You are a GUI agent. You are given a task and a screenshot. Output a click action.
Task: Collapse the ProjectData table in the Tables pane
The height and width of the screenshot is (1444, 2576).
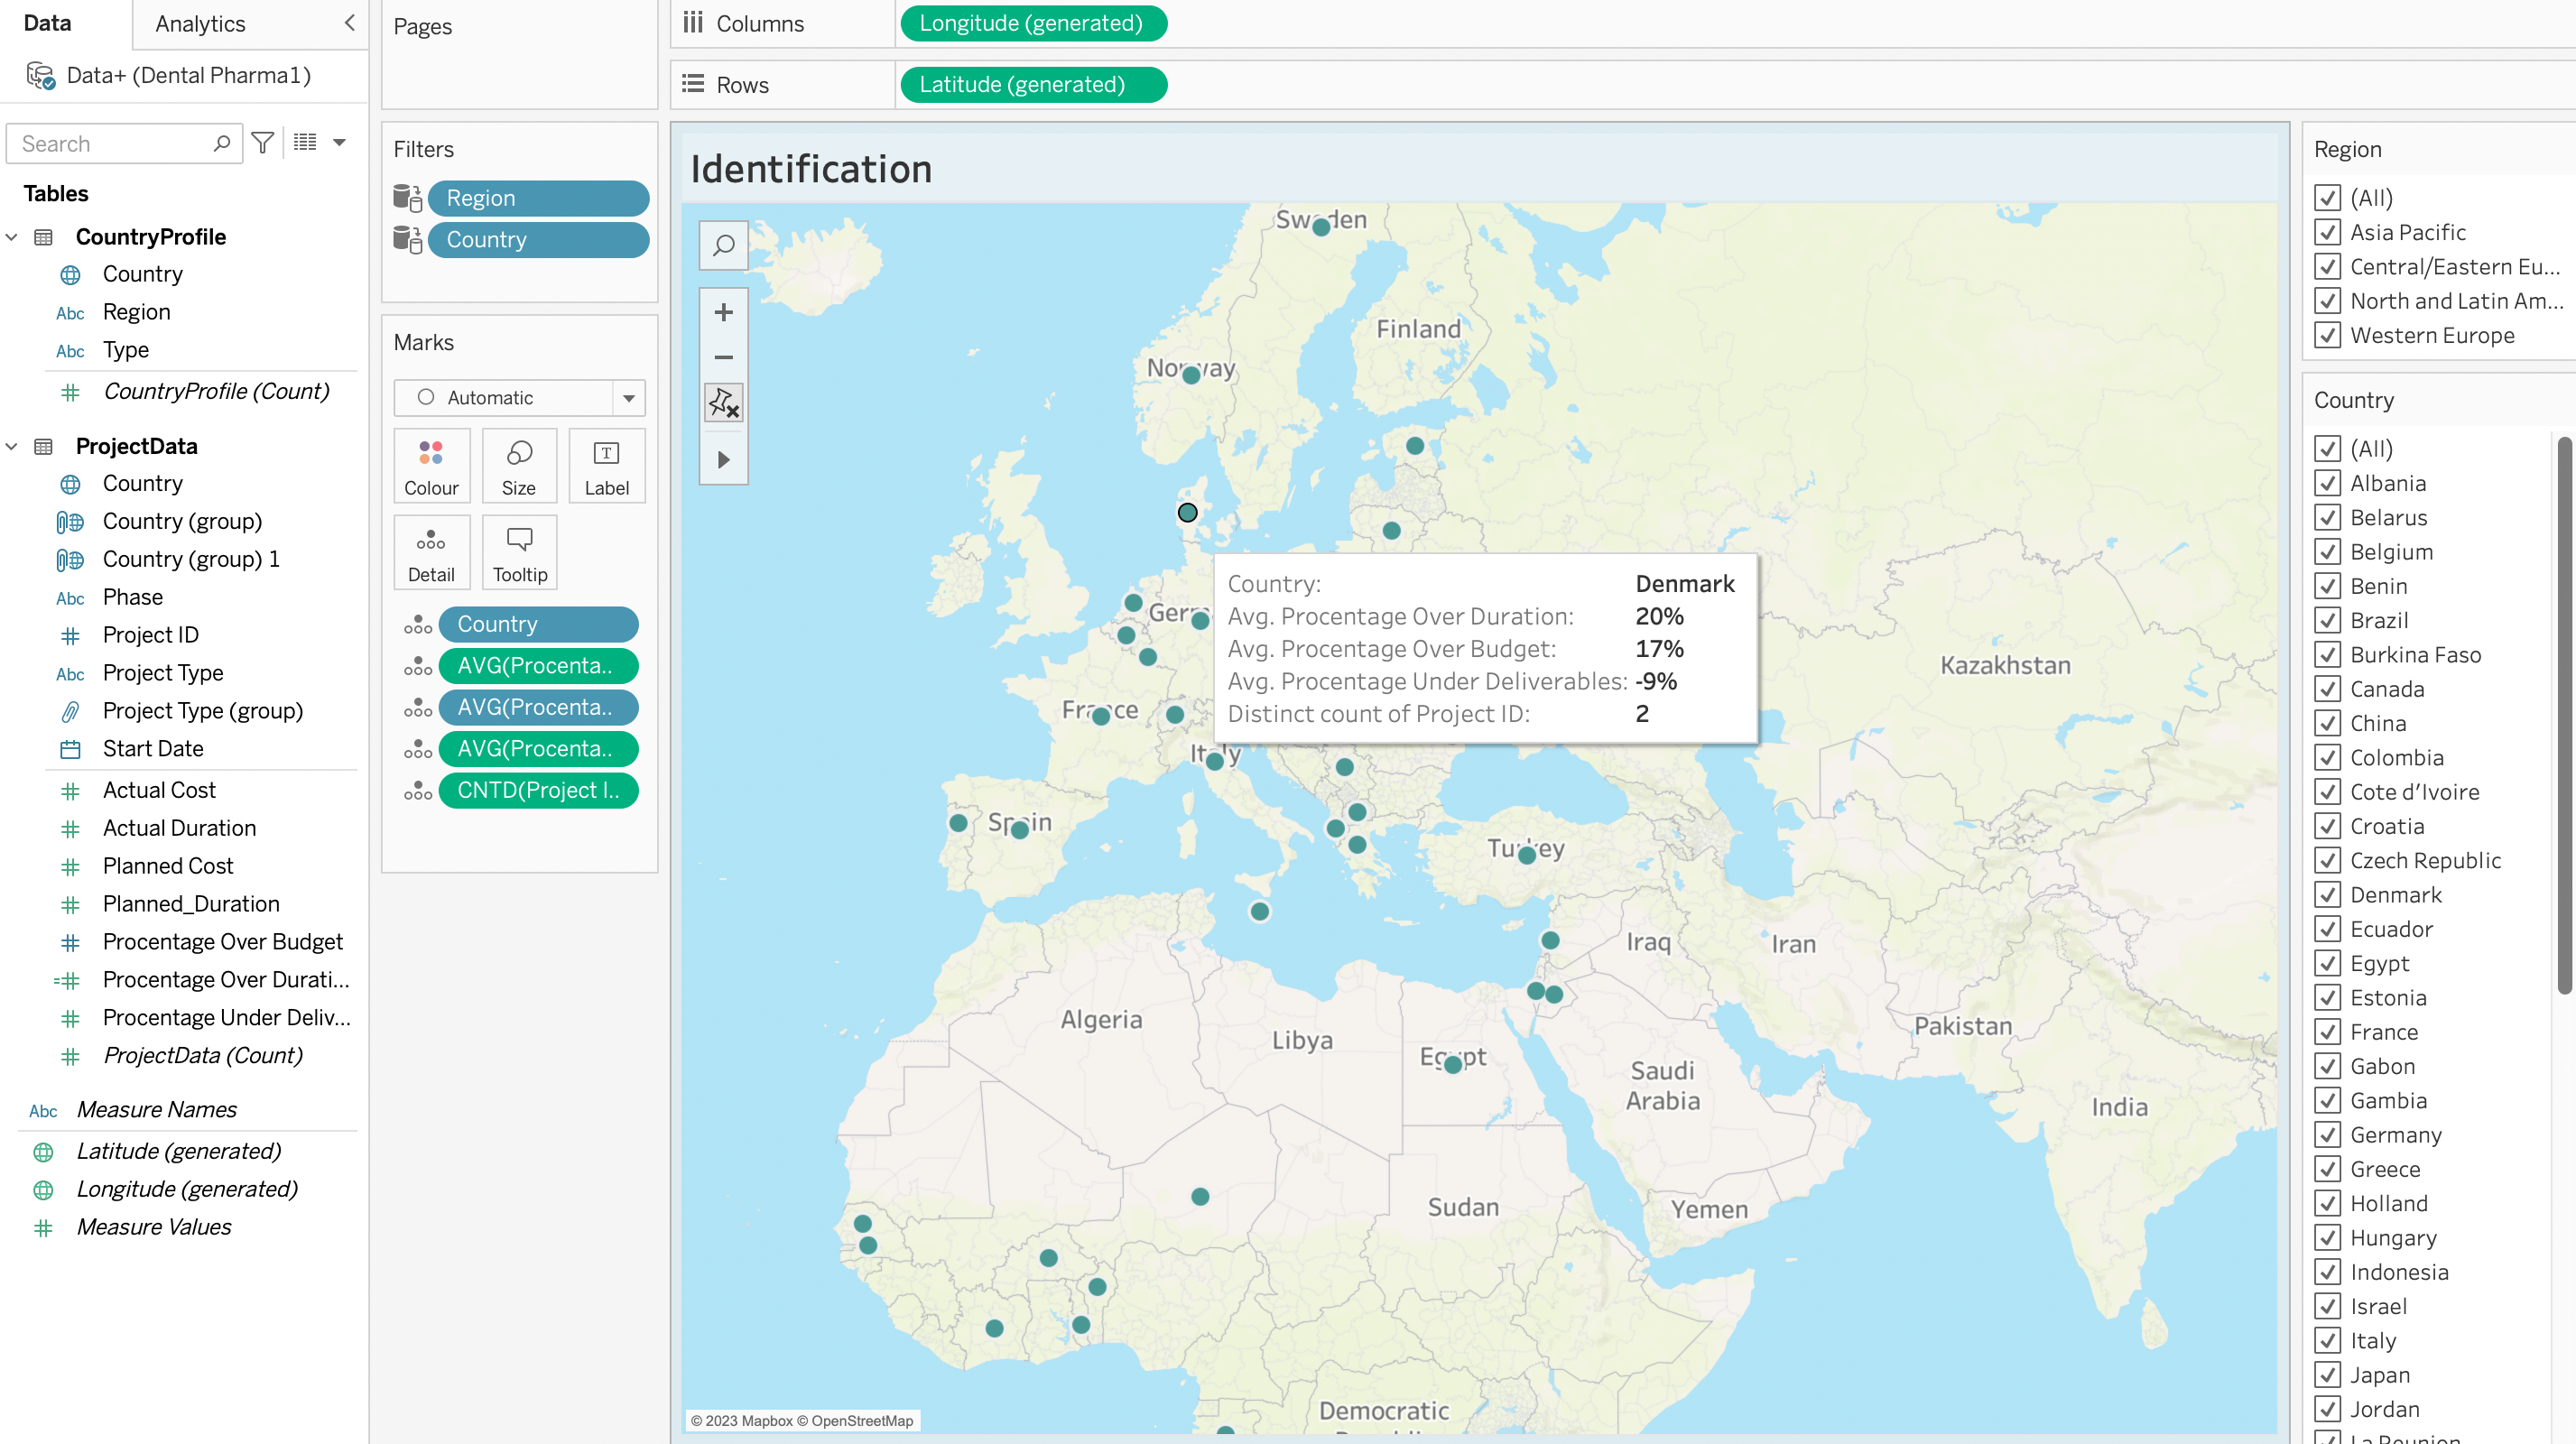(11, 446)
